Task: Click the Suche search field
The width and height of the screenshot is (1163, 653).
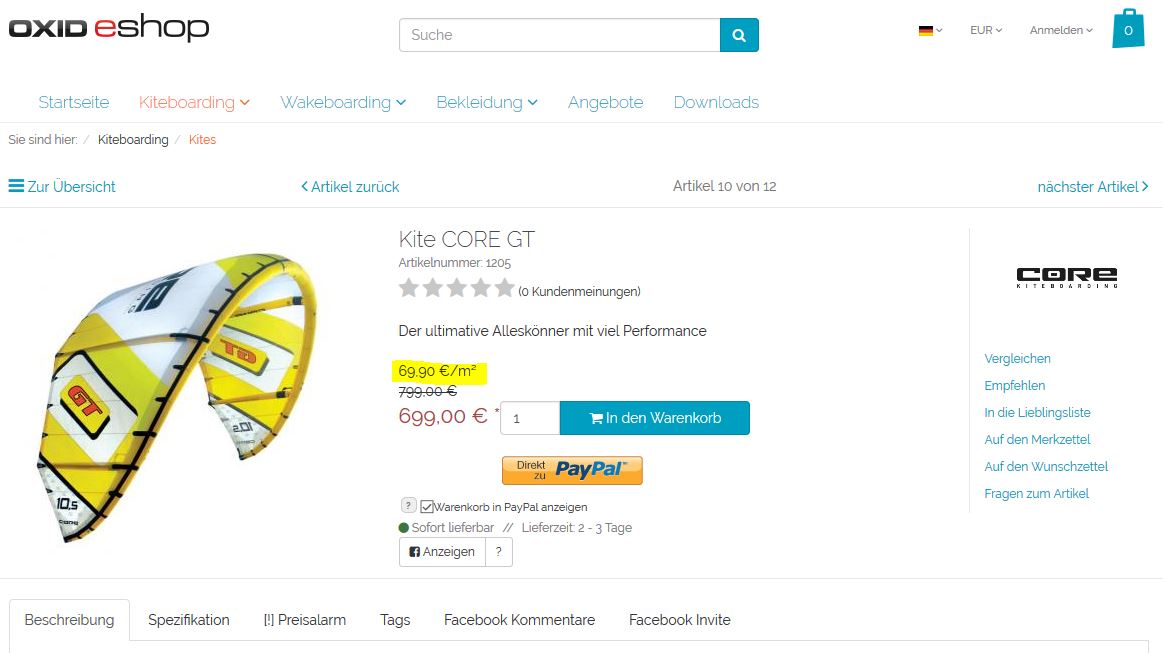Action: [559, 35]
